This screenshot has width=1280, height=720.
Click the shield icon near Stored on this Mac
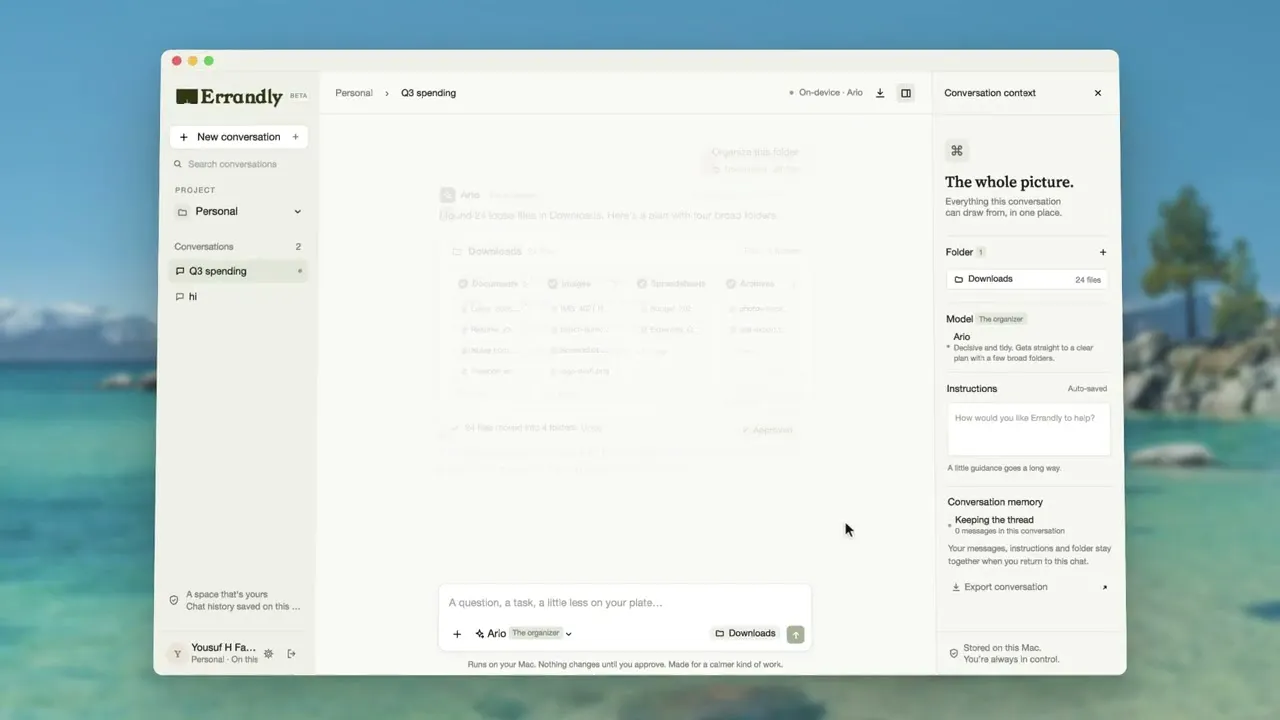(953, 654)
